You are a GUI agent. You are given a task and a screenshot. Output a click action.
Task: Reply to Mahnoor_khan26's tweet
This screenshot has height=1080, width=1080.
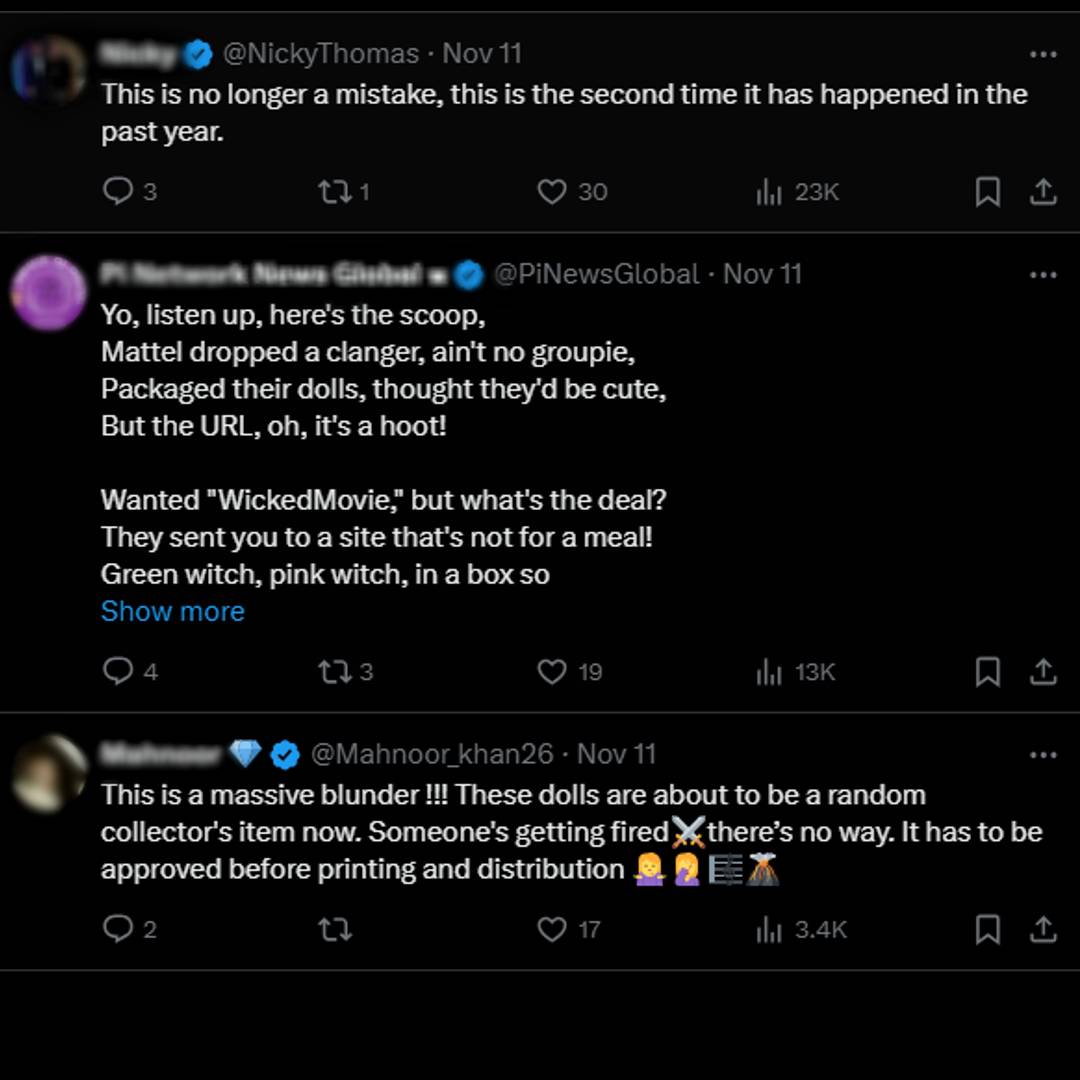118,929
